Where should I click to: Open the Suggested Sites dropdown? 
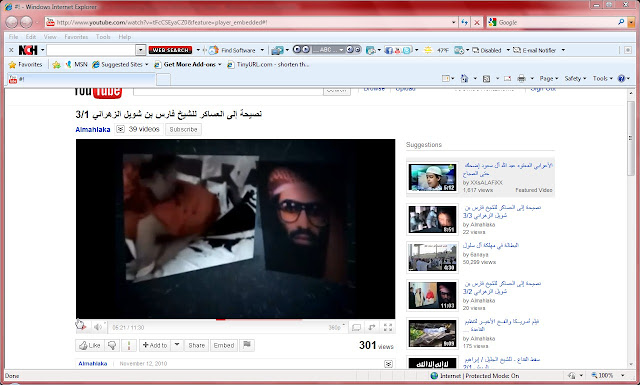(120, 65)
